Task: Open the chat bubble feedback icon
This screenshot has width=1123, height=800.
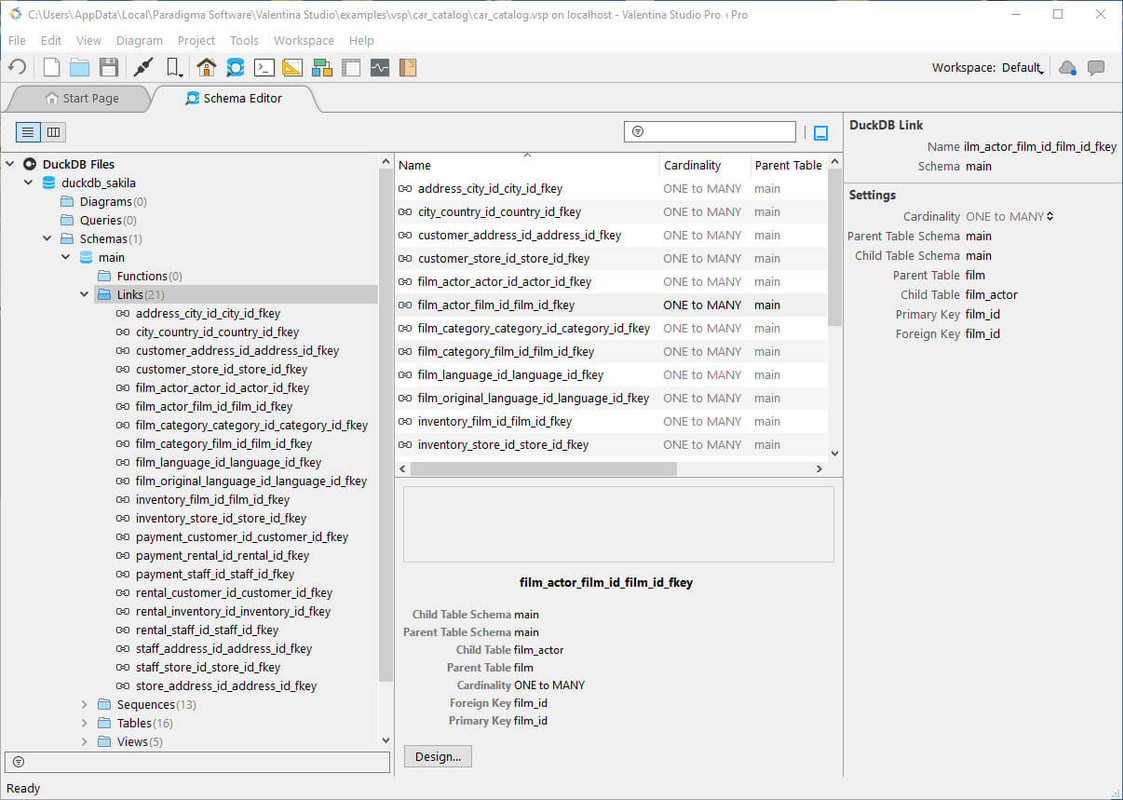Action: tap(1096, 67)
